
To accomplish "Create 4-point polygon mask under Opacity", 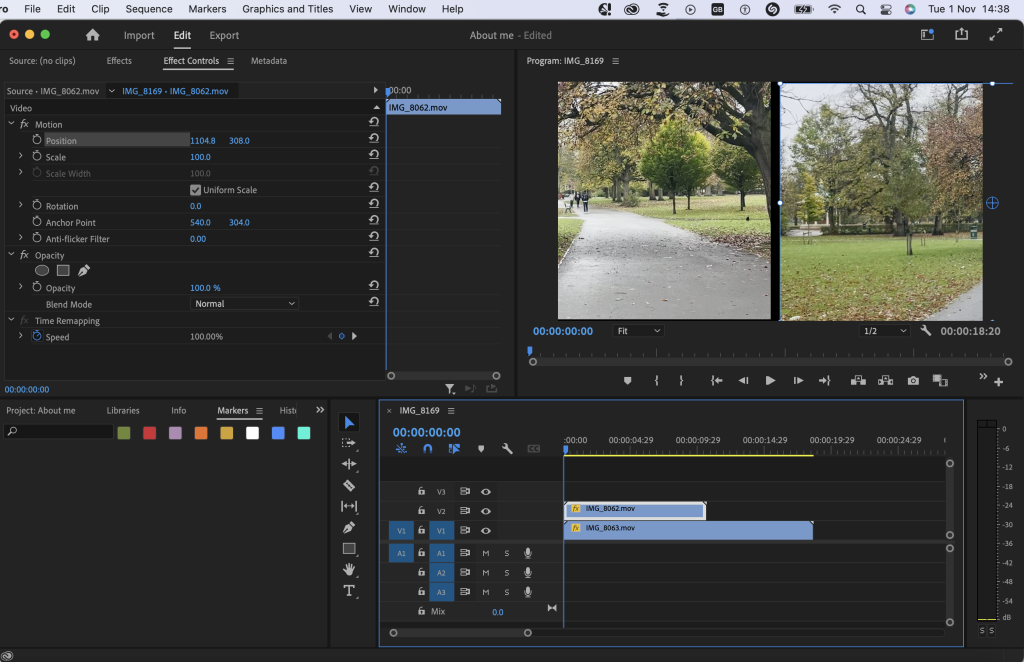I will point(63,270).
